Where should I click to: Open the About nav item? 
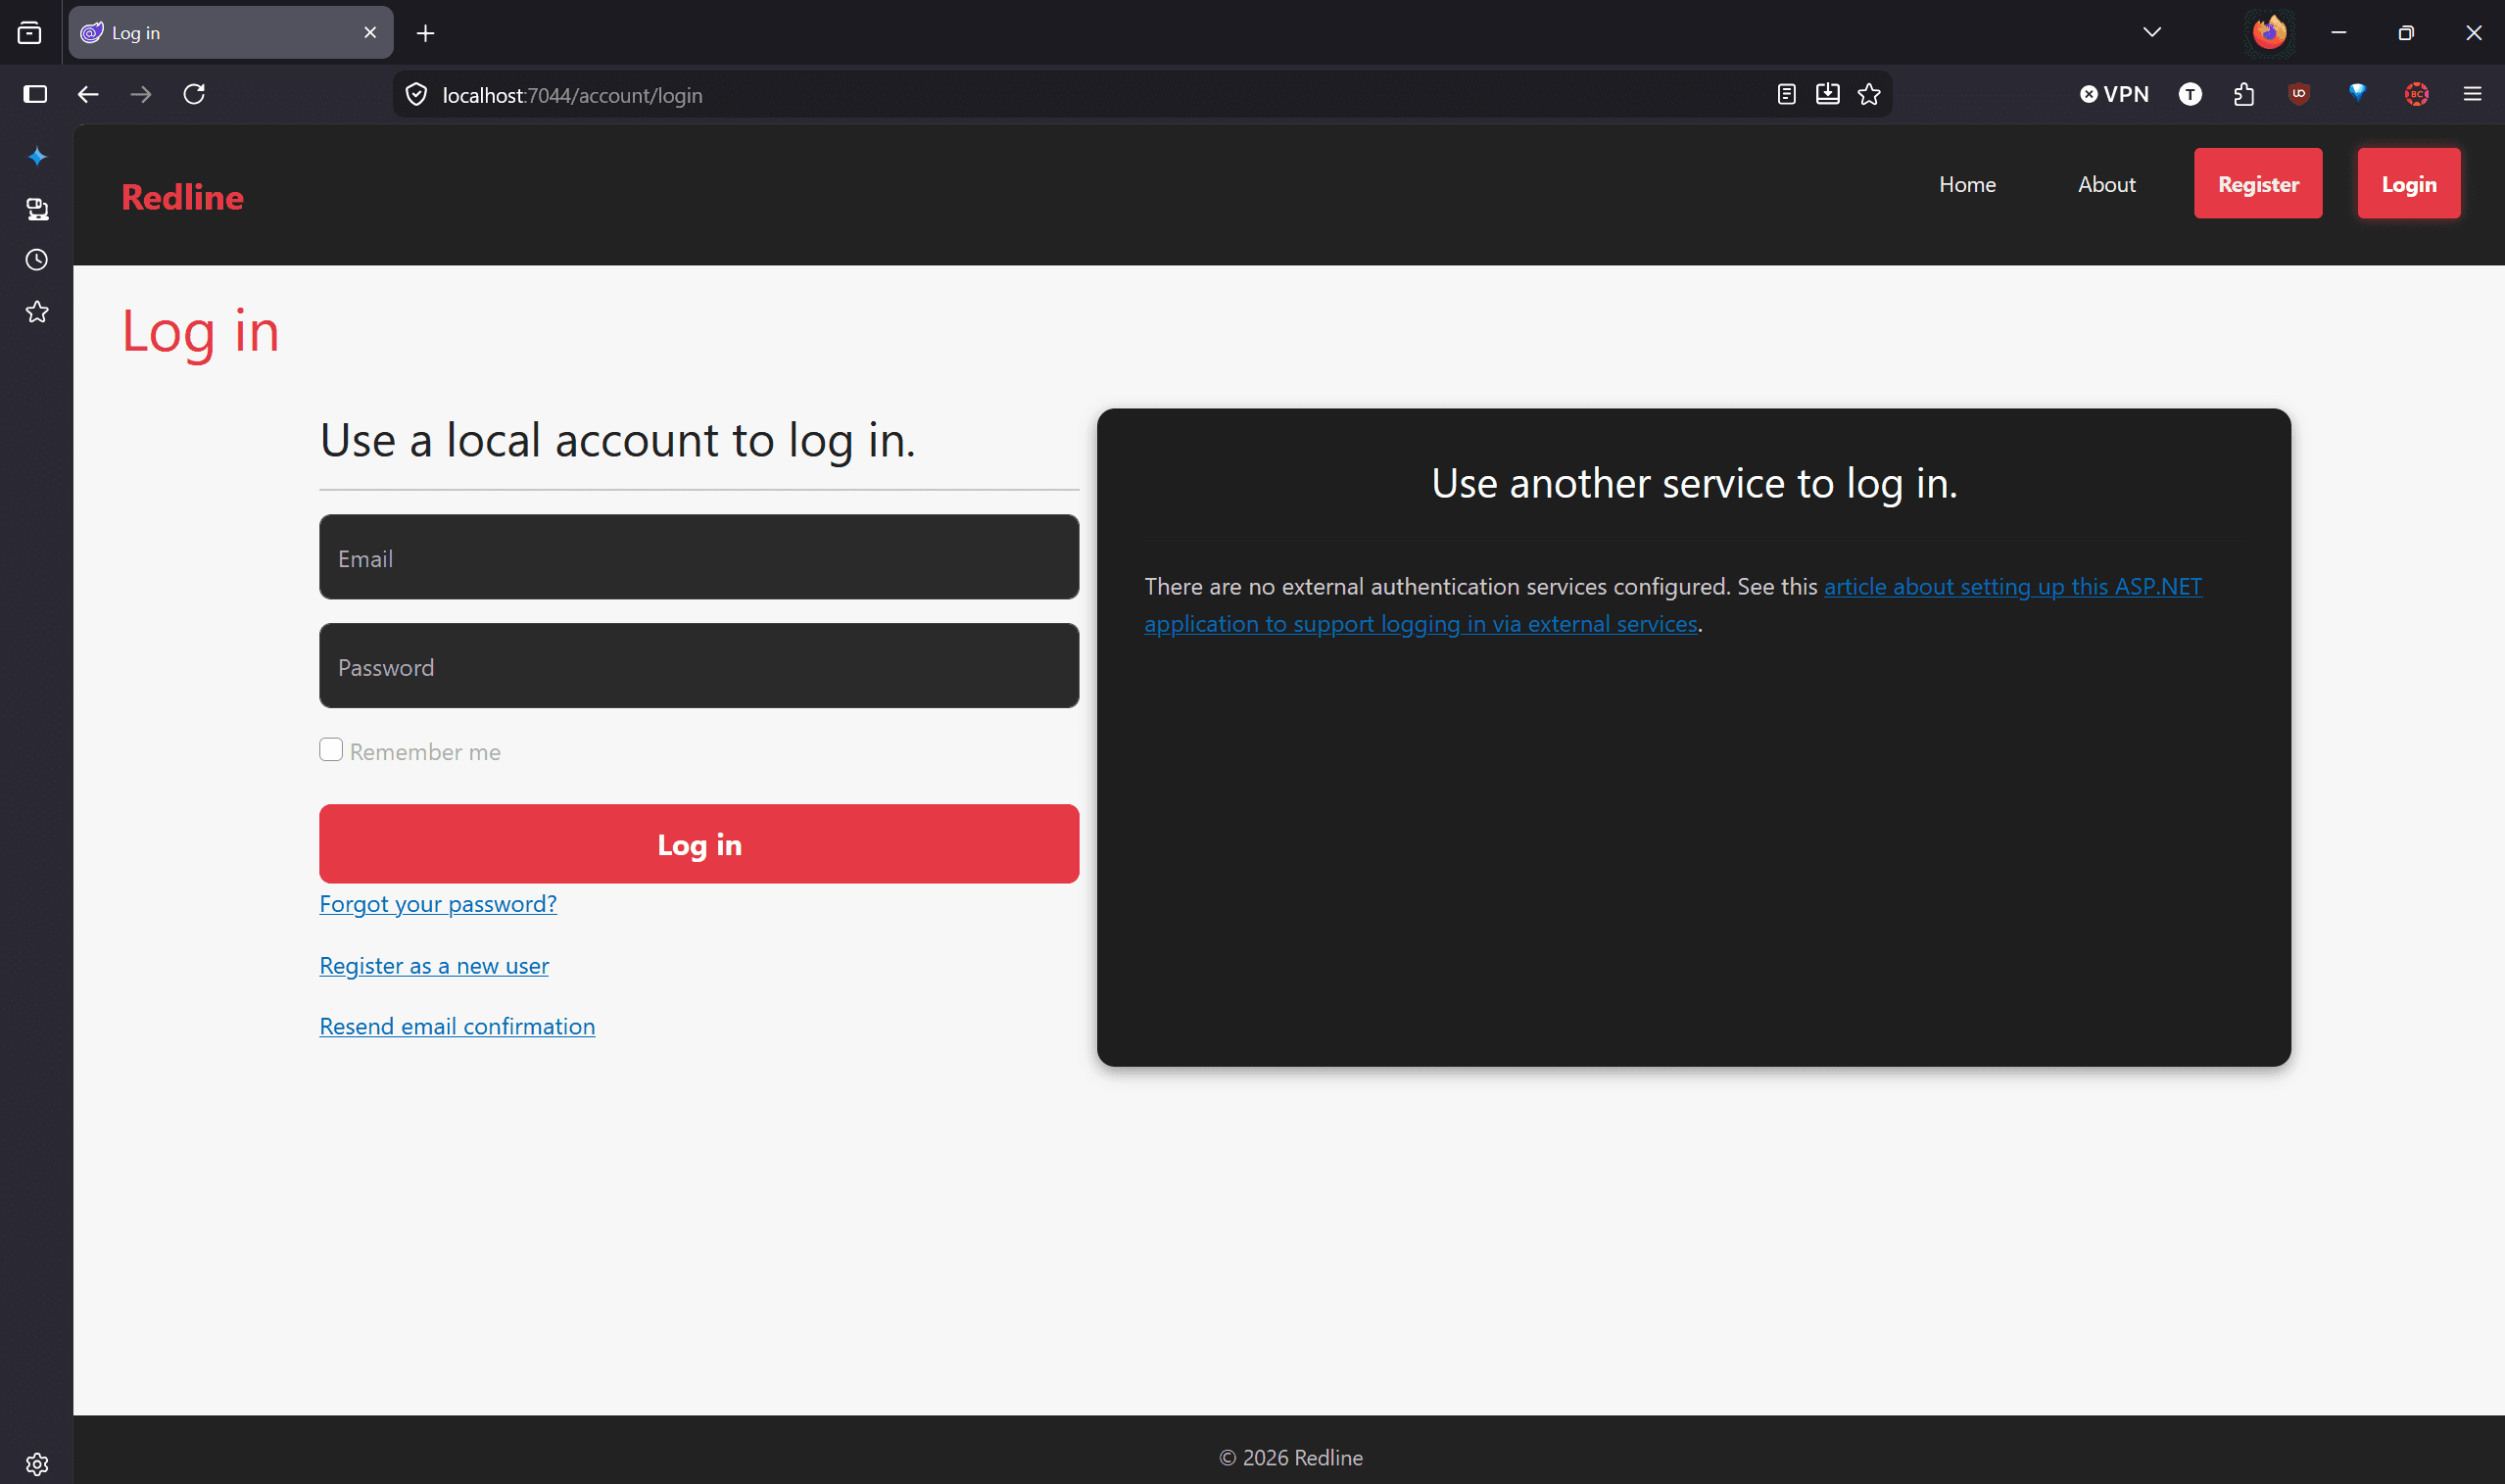2106,184
